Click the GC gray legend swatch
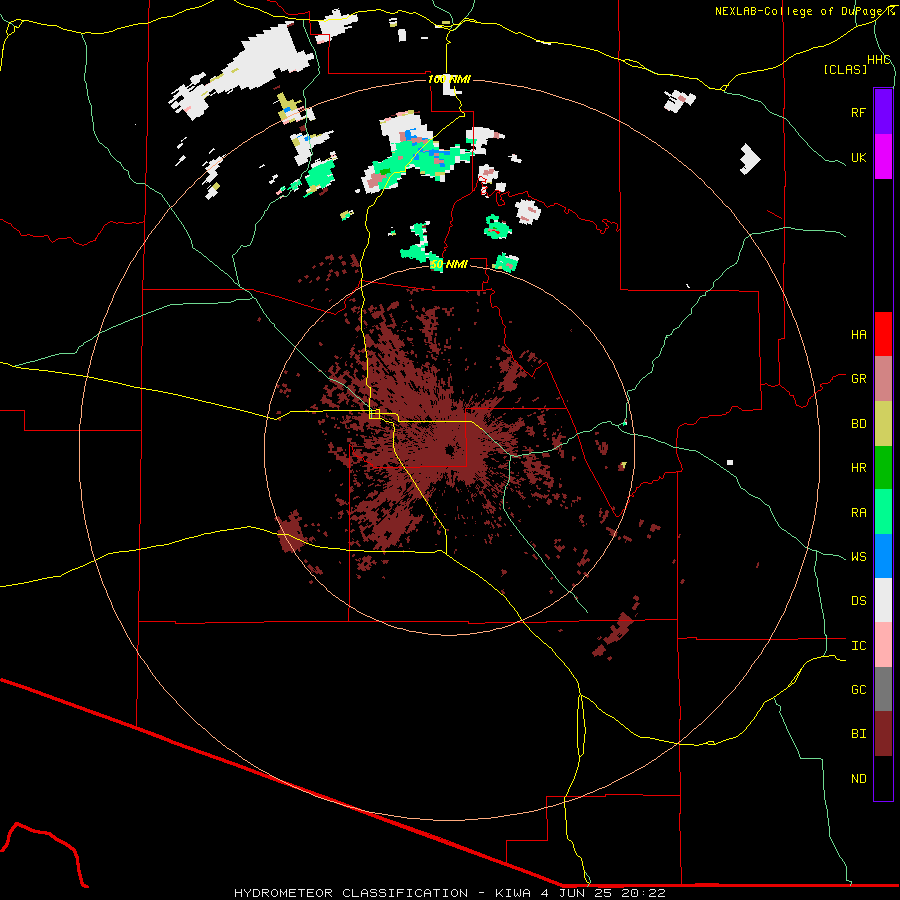 [883, 689]
